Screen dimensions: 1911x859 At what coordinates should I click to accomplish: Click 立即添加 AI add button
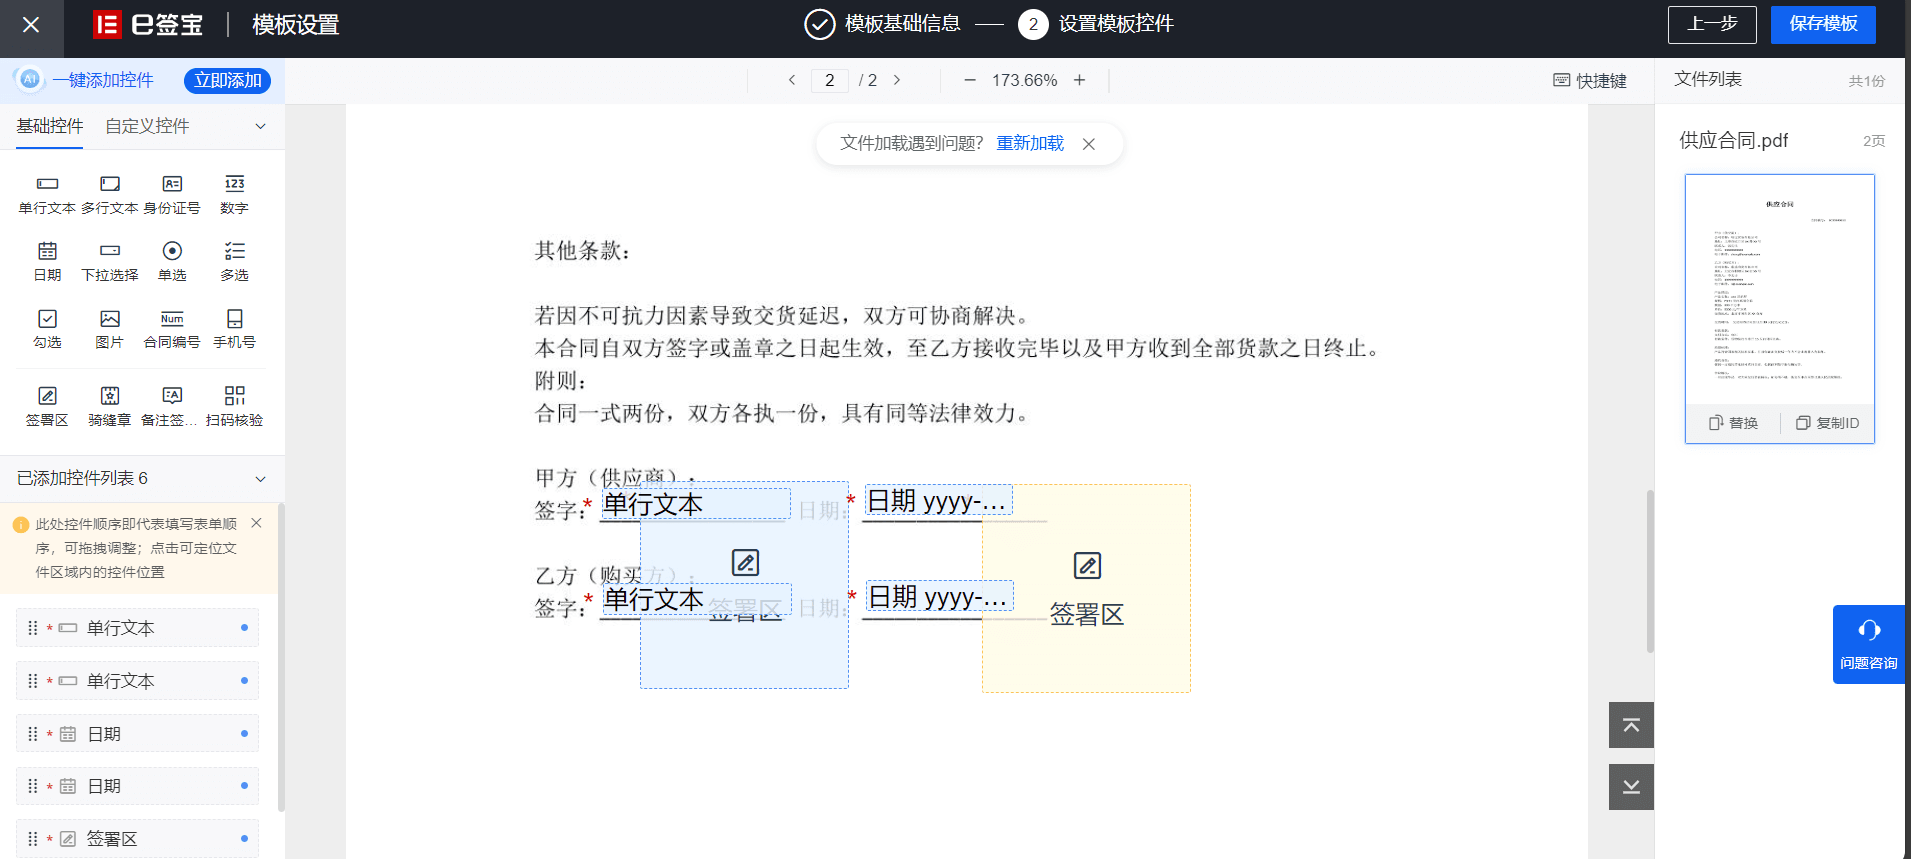click(227, 80)
